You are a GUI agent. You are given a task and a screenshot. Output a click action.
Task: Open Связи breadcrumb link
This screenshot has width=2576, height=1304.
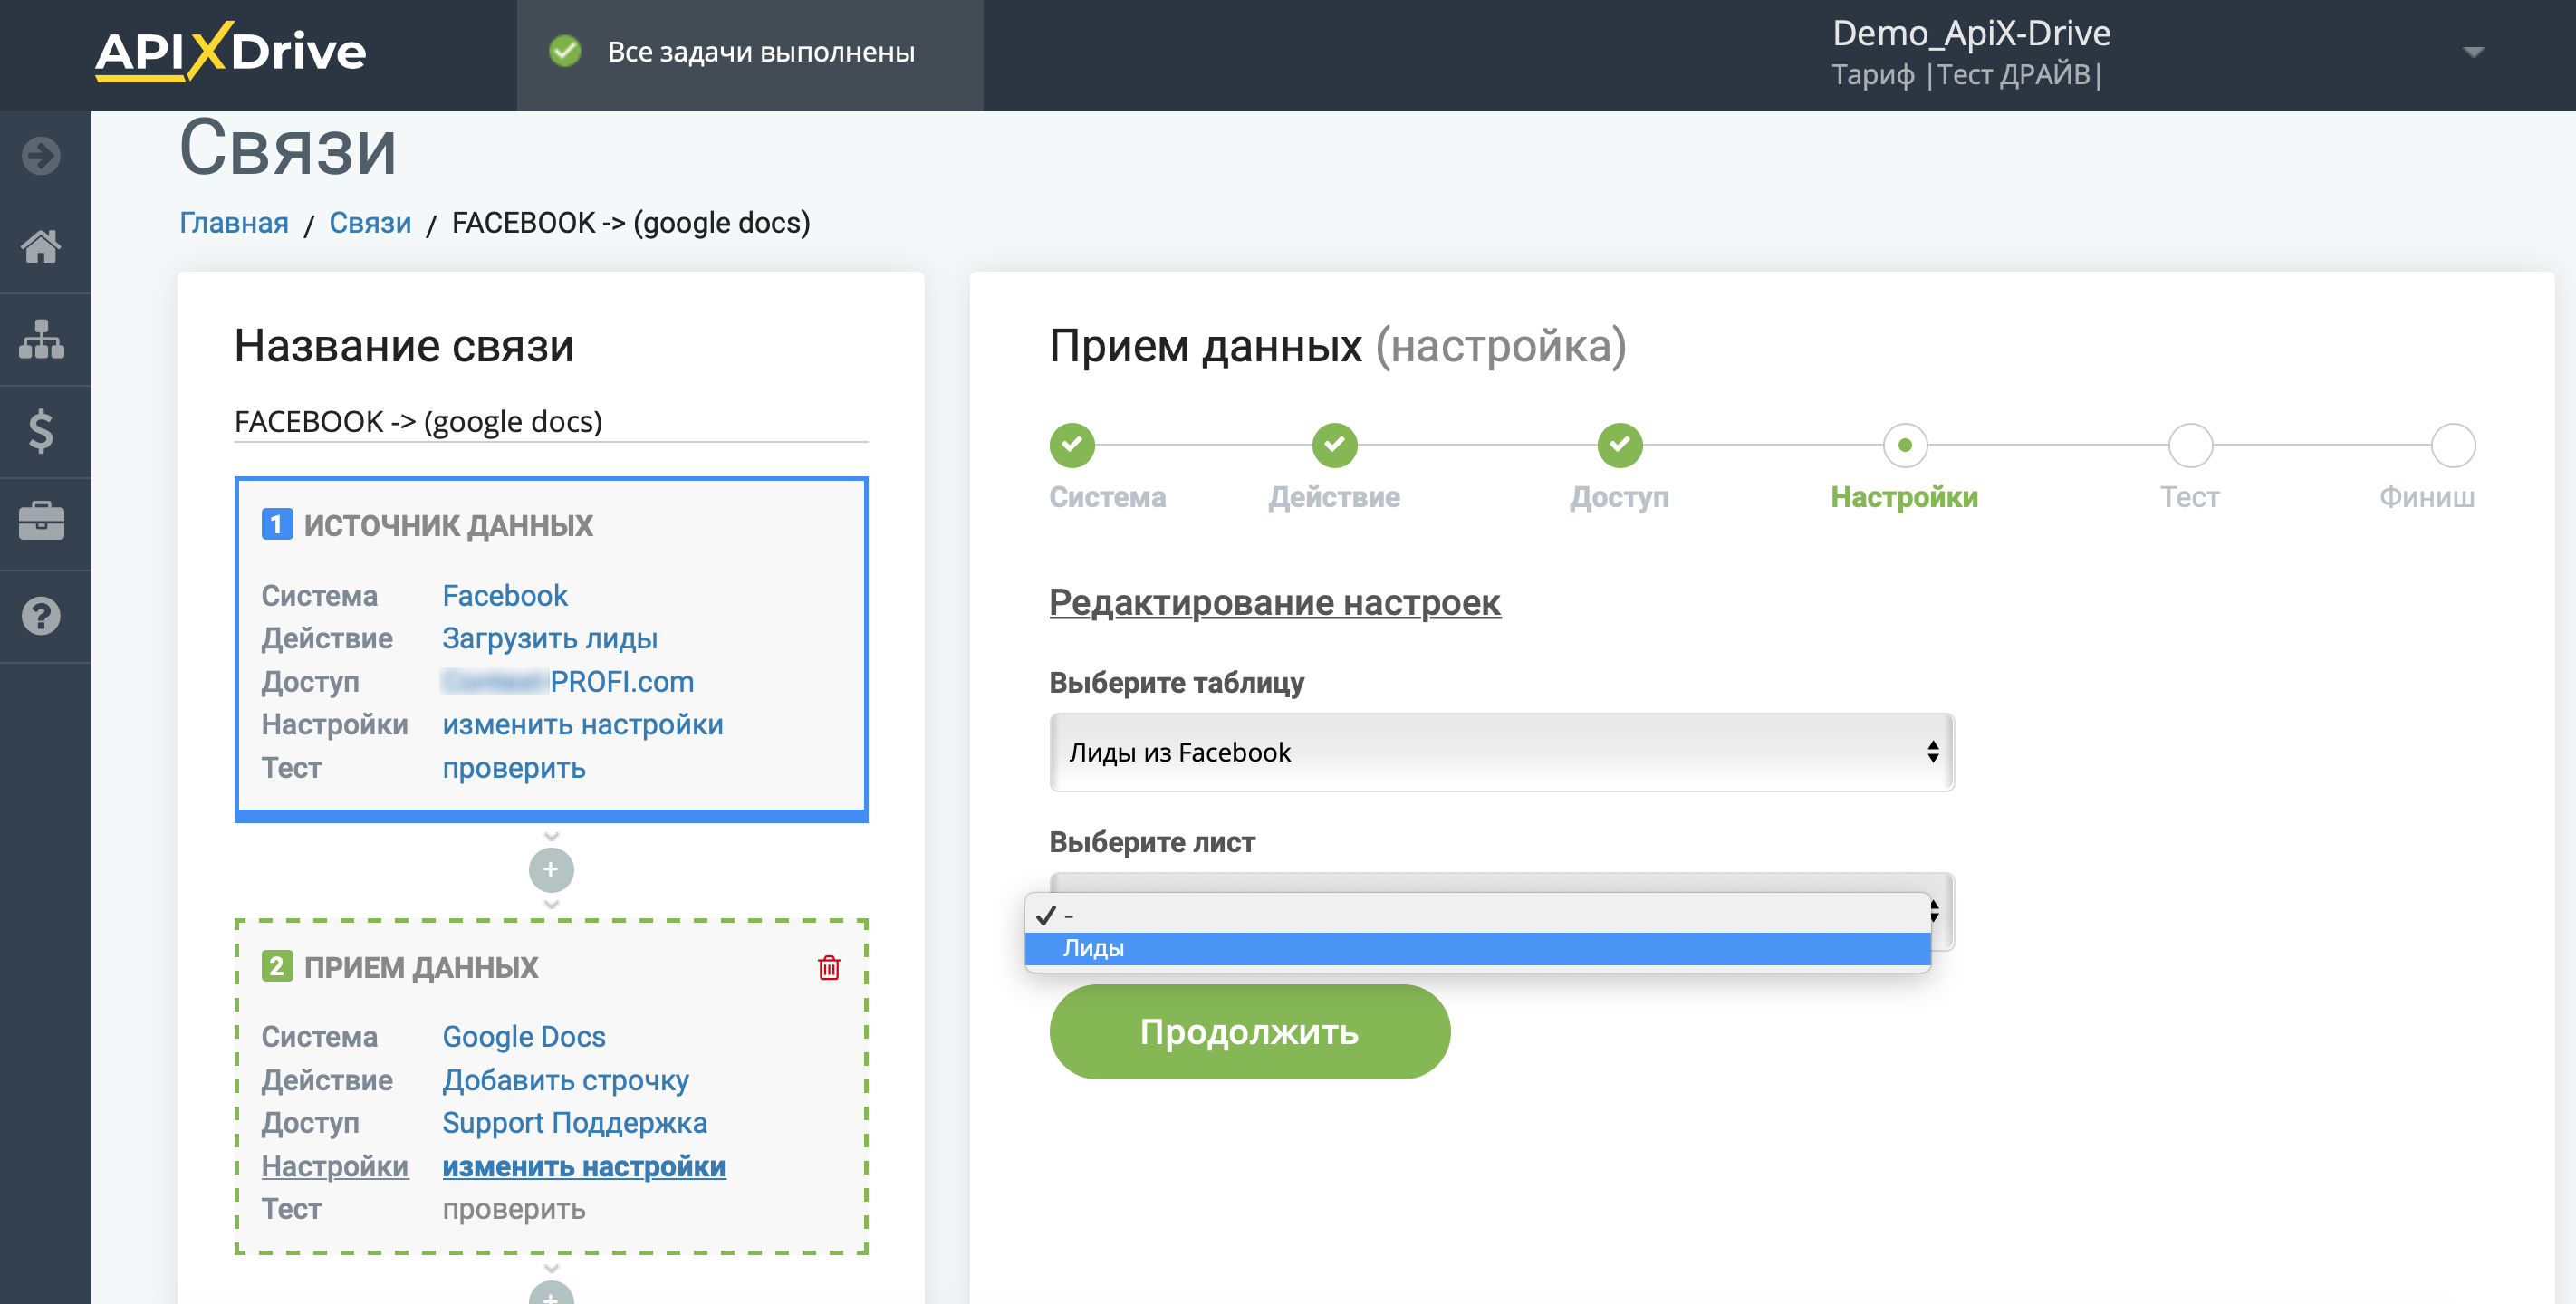click(370, 222)
